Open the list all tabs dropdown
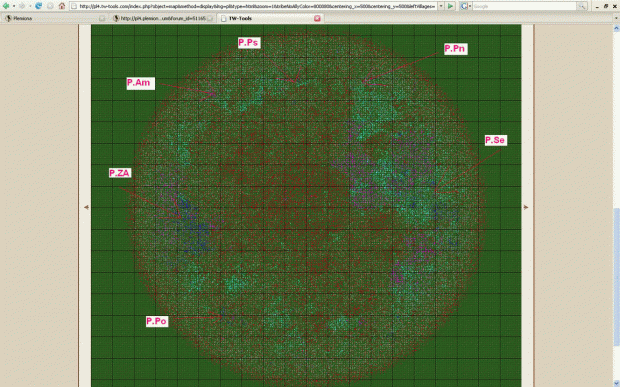The image size is (620, 387). tap(617, 18)
